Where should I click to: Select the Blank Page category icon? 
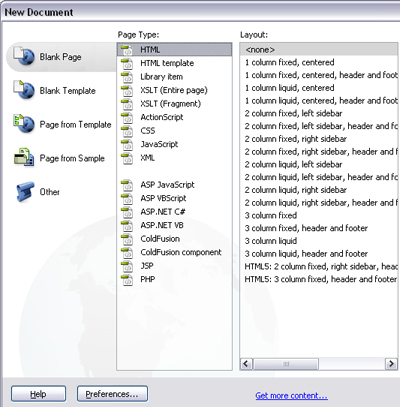coord(24,56)
